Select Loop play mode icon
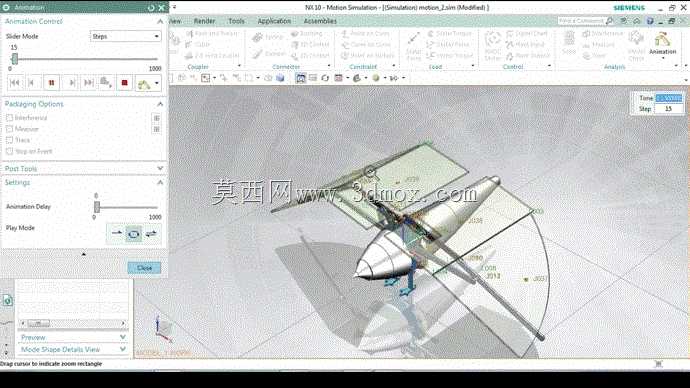690x388 pixels. point(133,233)
